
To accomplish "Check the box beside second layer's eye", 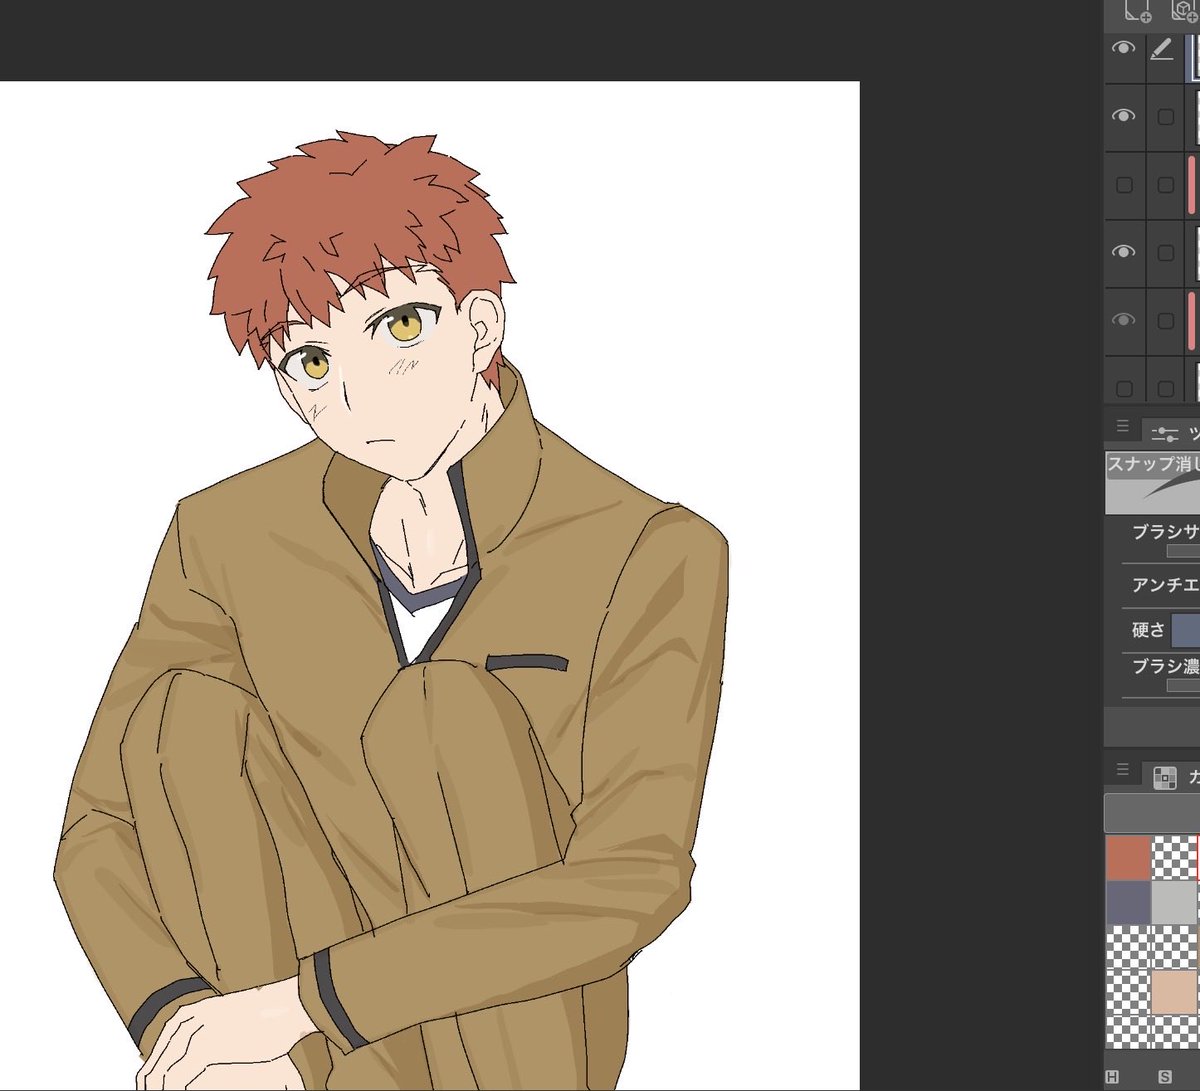I will pos(1165,117).
